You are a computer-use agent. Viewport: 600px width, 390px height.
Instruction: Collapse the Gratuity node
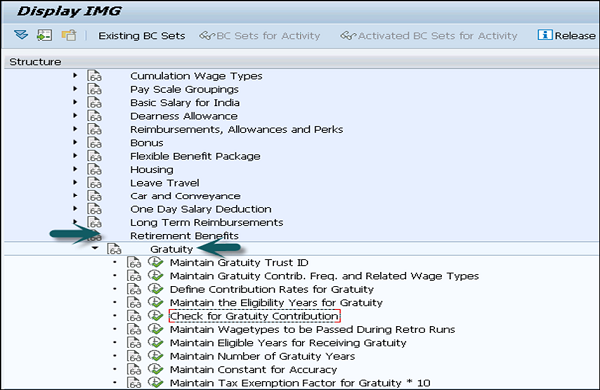point(95,248)
